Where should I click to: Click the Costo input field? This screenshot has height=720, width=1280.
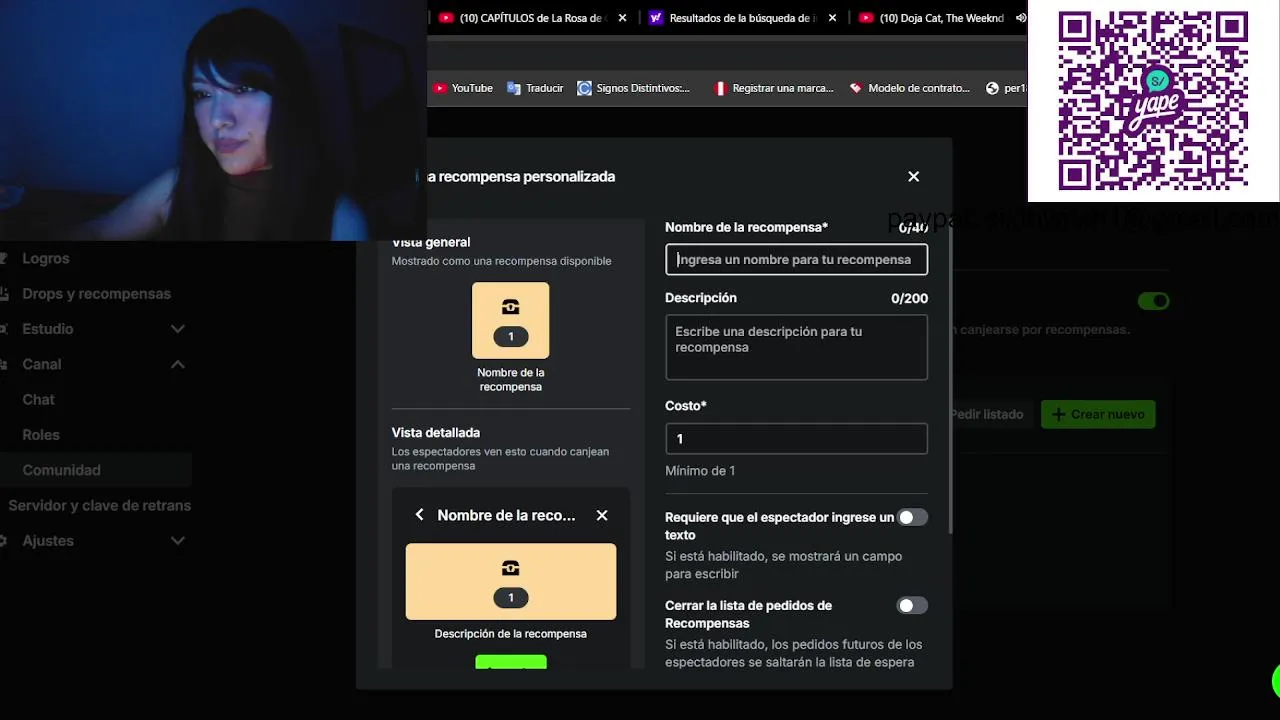pyautogui.click(x=796, y=438)
